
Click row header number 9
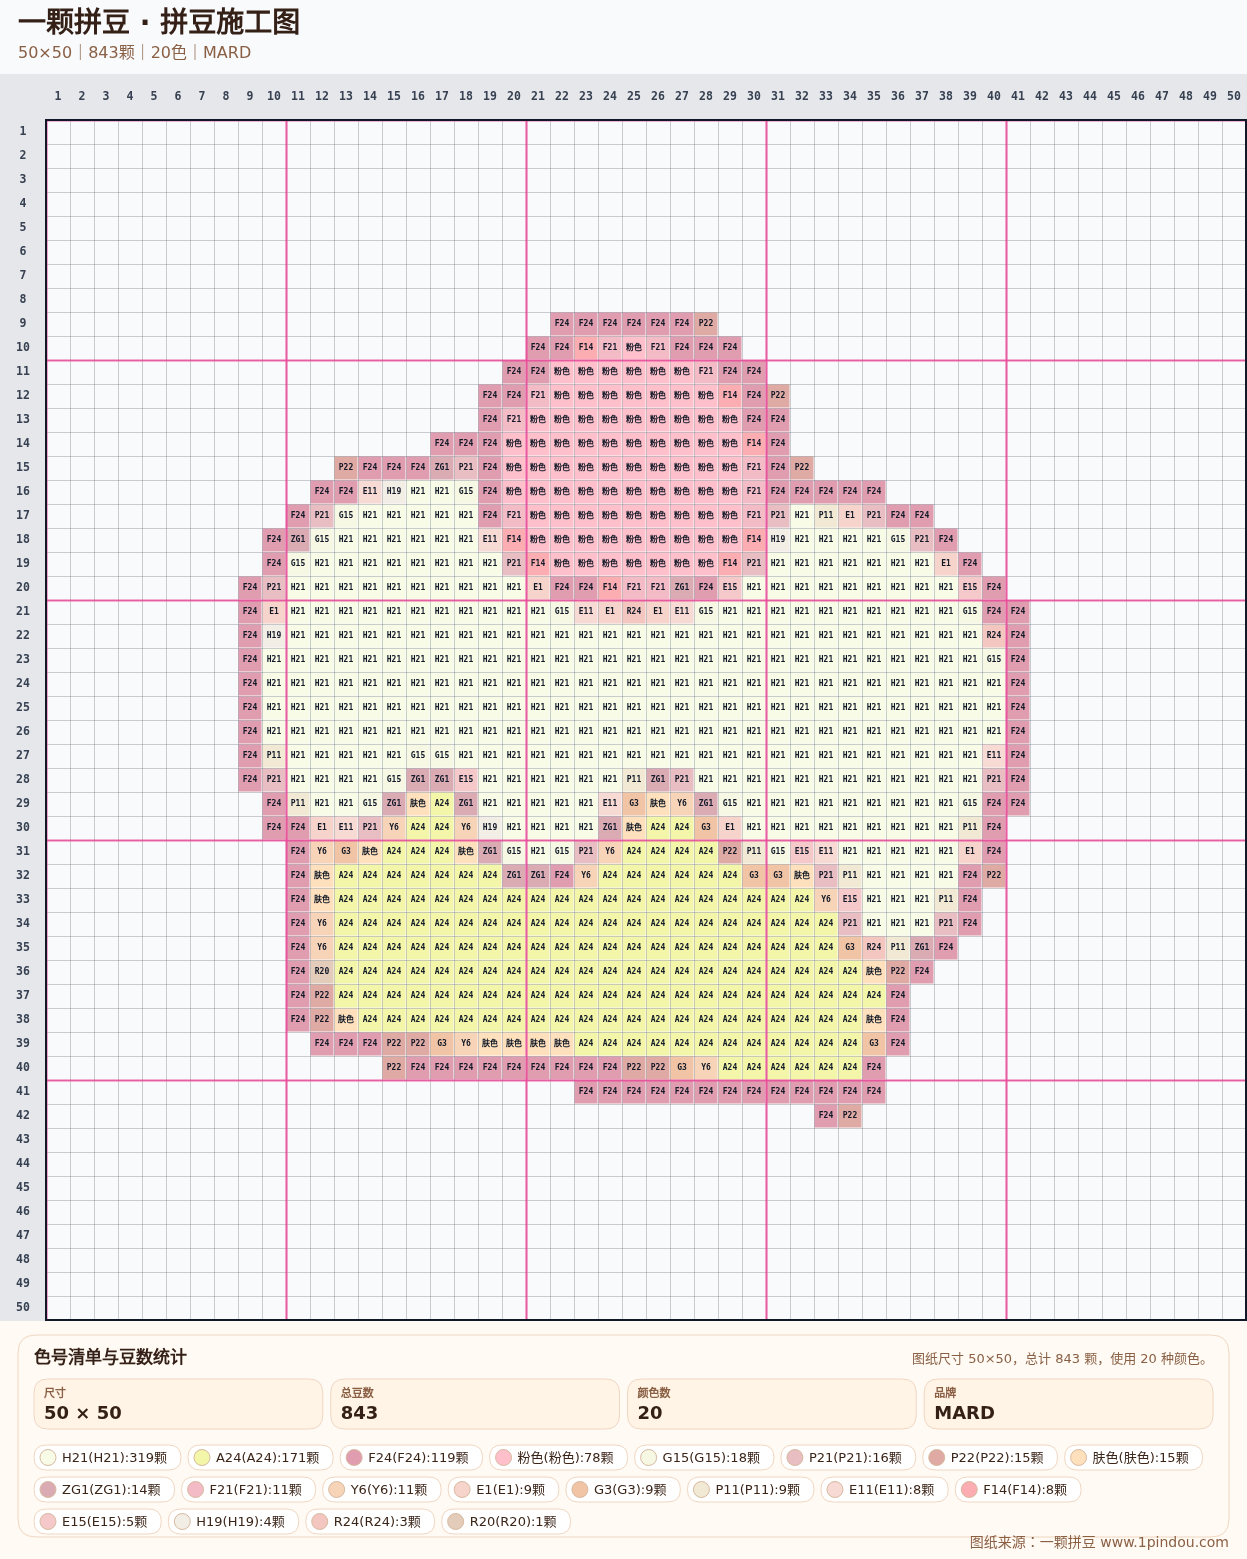point(23,323)
